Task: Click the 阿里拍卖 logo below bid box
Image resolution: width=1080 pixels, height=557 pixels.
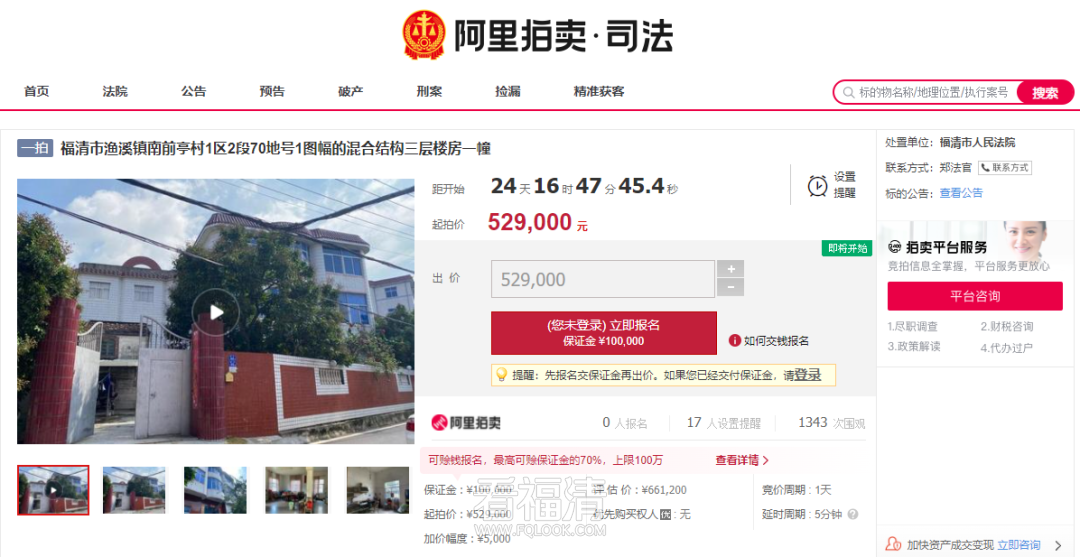Action: click(x=466, y=423)
